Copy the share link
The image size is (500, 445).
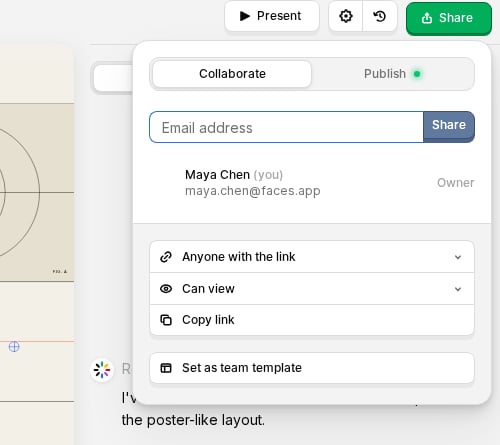point(312,320)
